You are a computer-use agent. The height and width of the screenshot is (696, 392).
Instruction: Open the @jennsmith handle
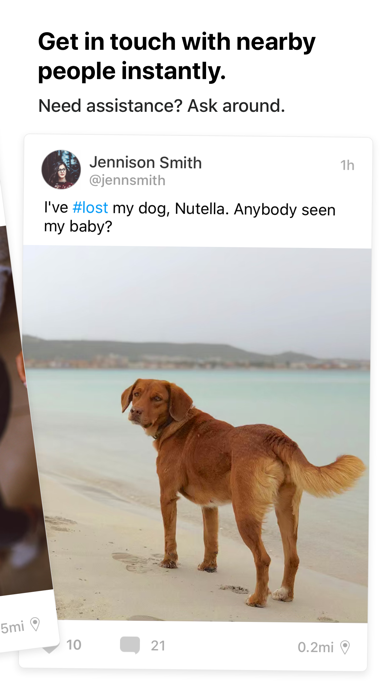(127, 181)
